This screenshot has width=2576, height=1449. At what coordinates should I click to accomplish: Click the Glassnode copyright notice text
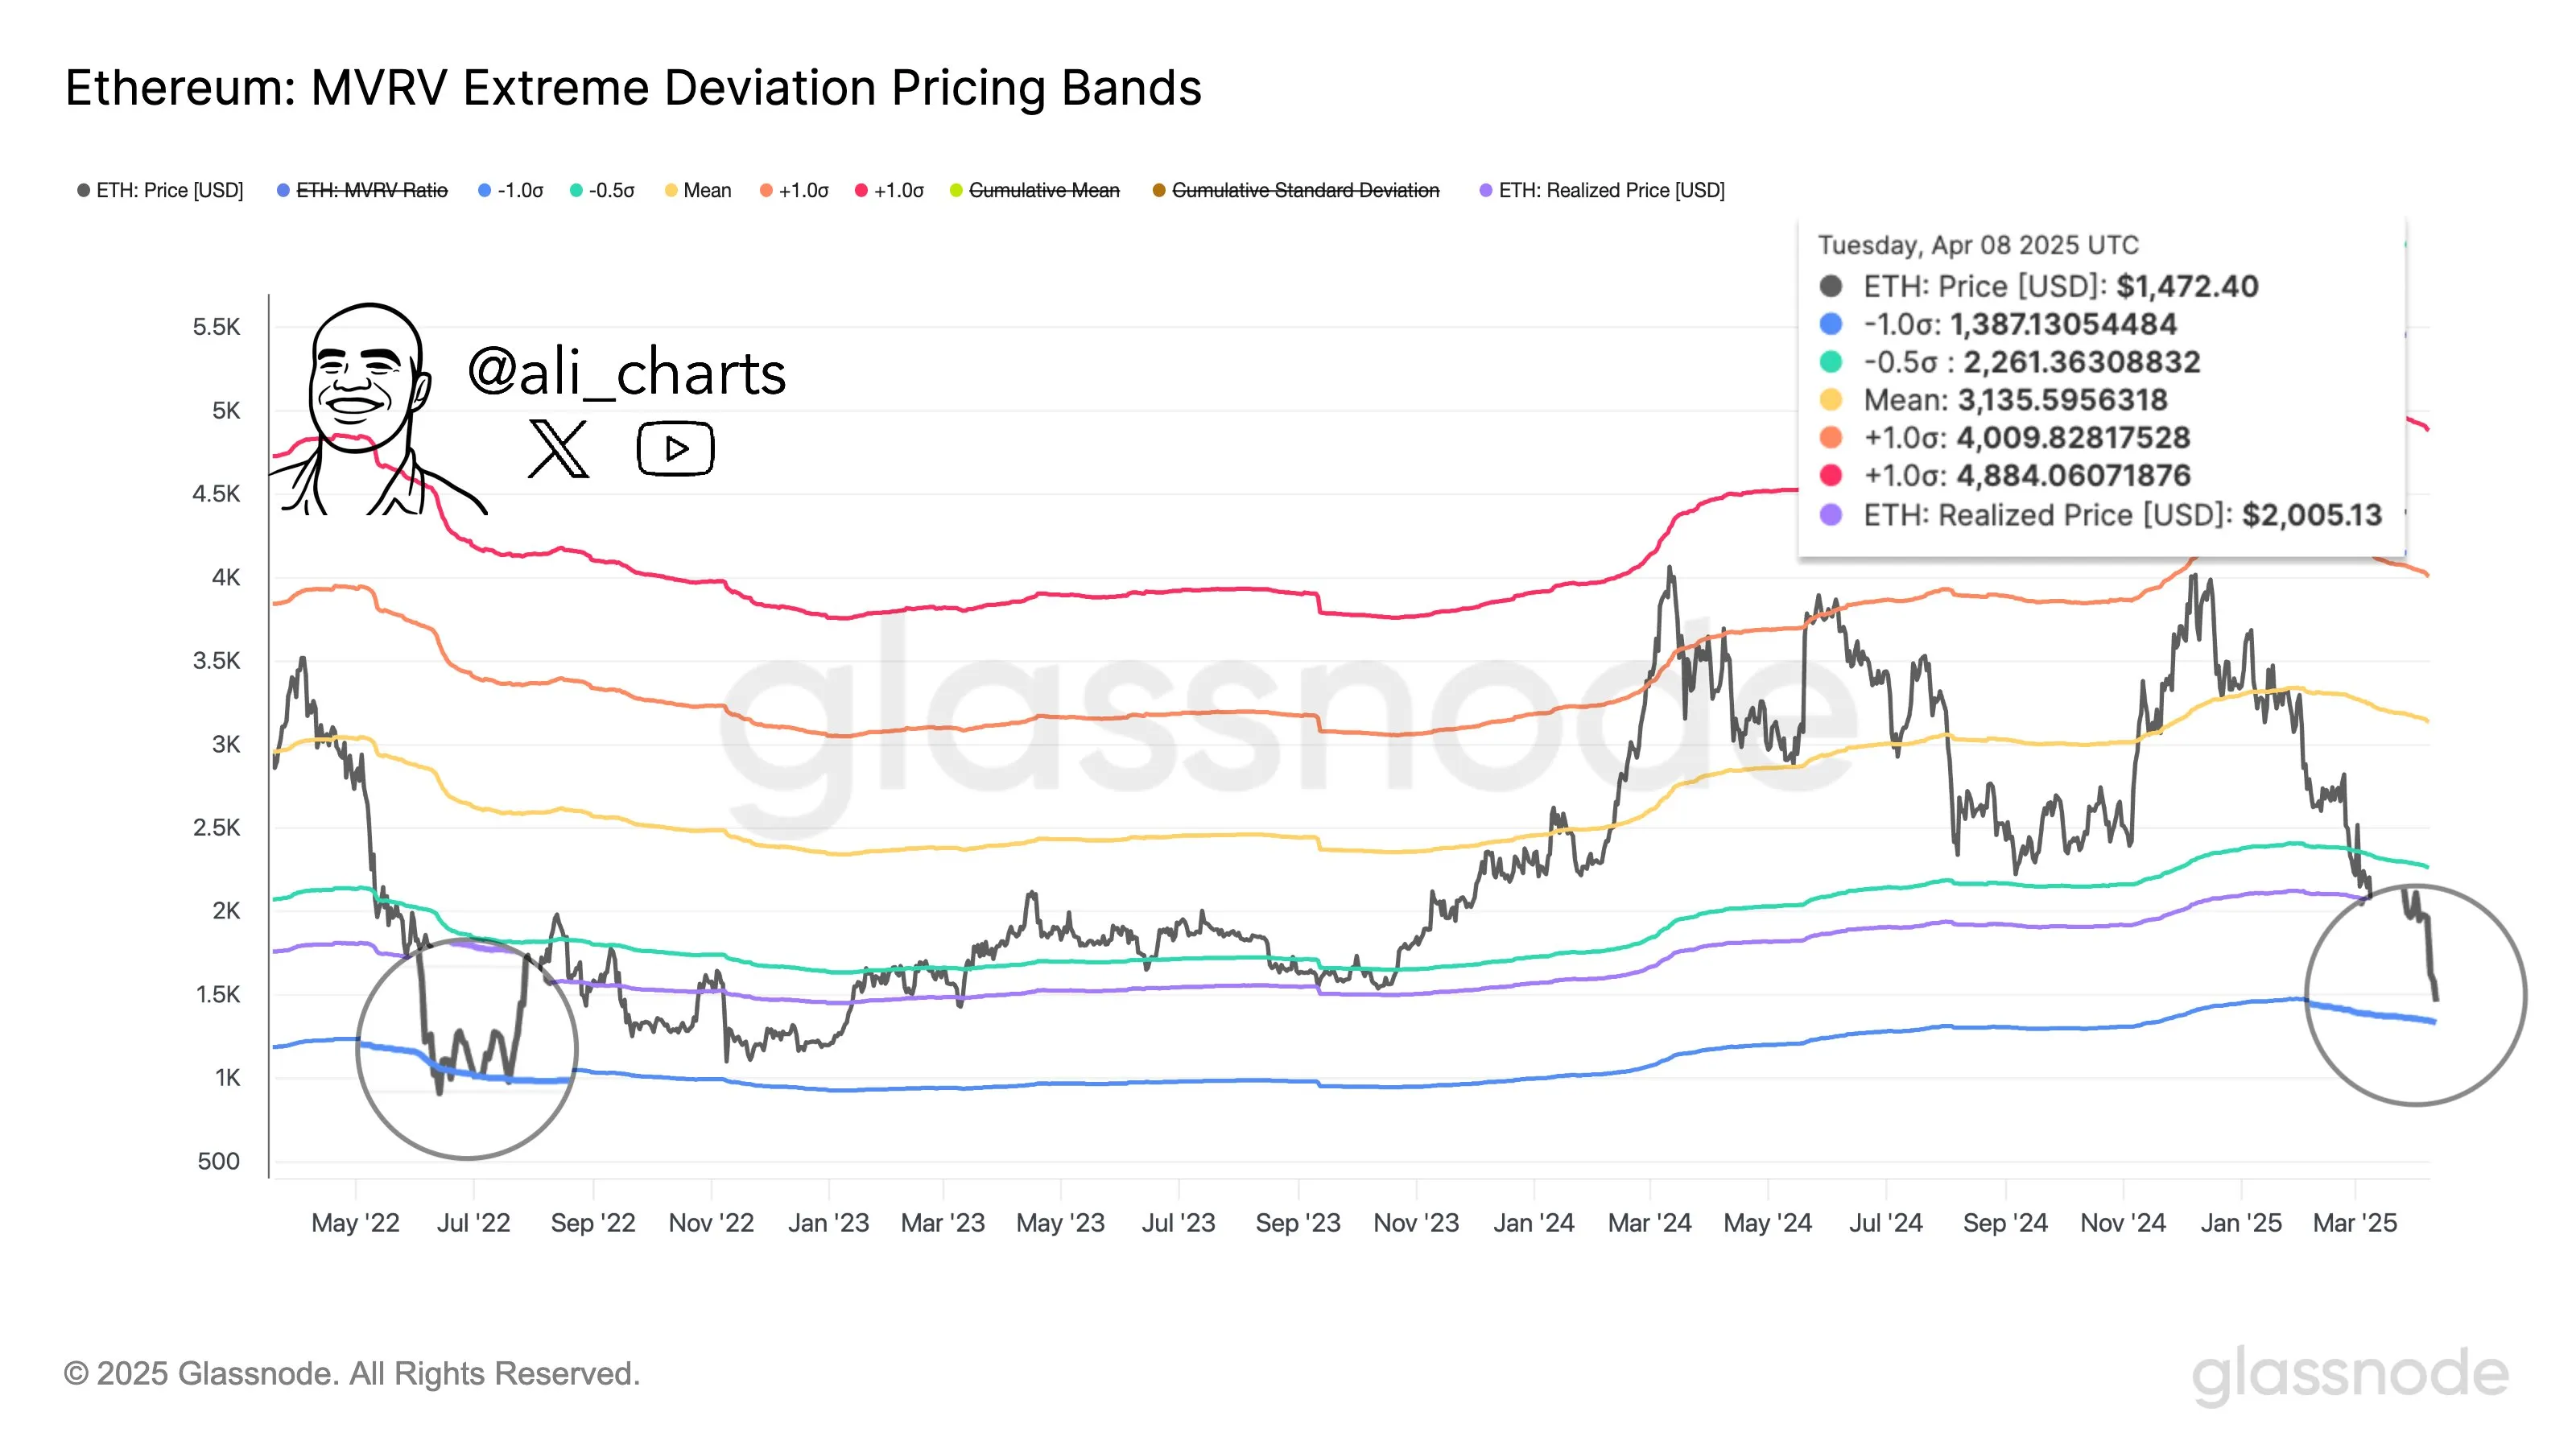(x=351, y=1374)
